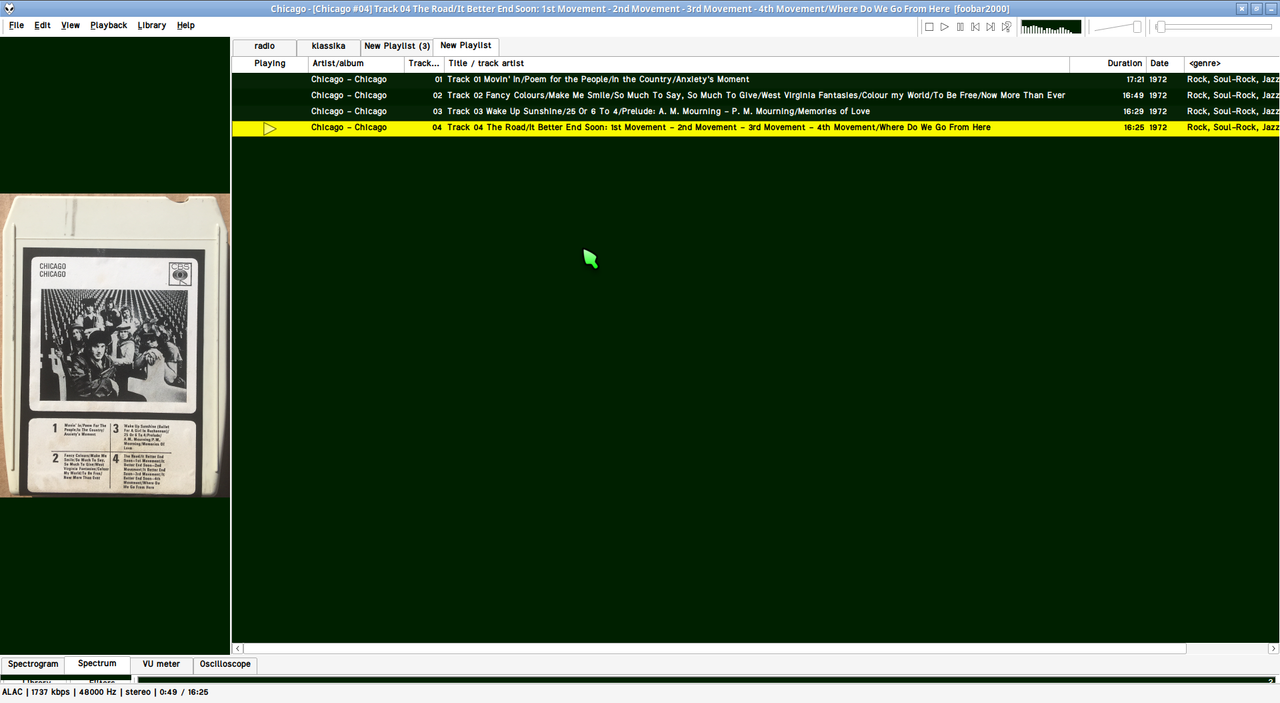Click the Chicago 8-track album art

coord(115,345)
